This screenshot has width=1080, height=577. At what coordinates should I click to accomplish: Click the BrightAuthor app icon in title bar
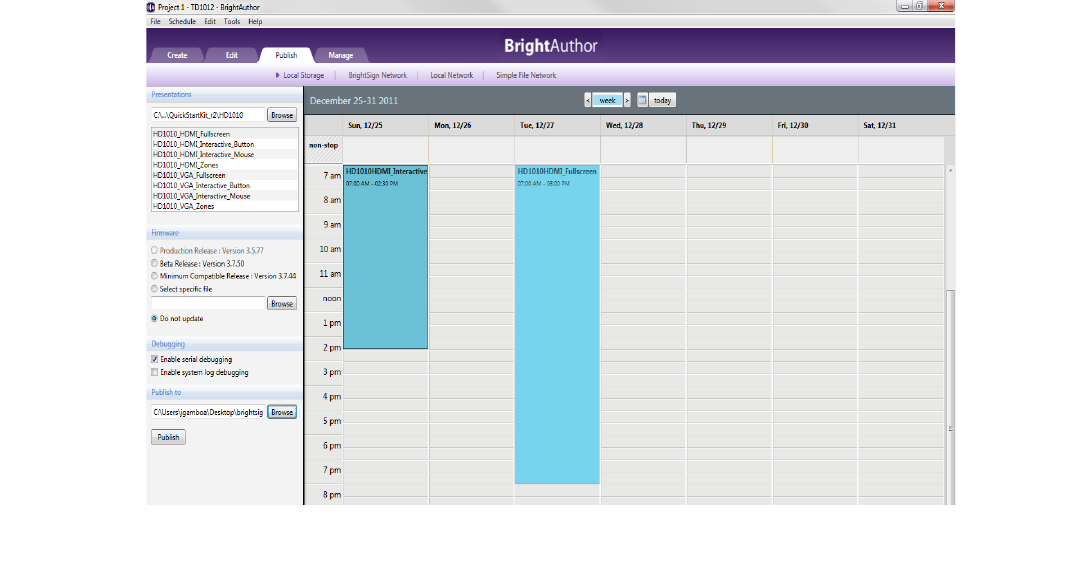[151, 7]
